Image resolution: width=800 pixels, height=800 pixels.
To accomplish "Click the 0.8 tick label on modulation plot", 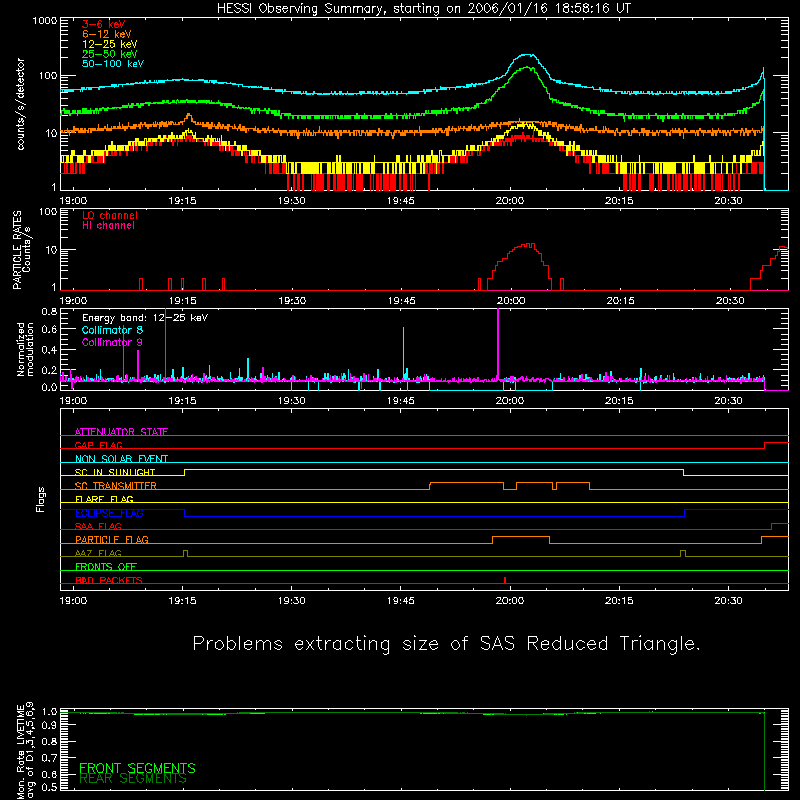I will point(49,312).
